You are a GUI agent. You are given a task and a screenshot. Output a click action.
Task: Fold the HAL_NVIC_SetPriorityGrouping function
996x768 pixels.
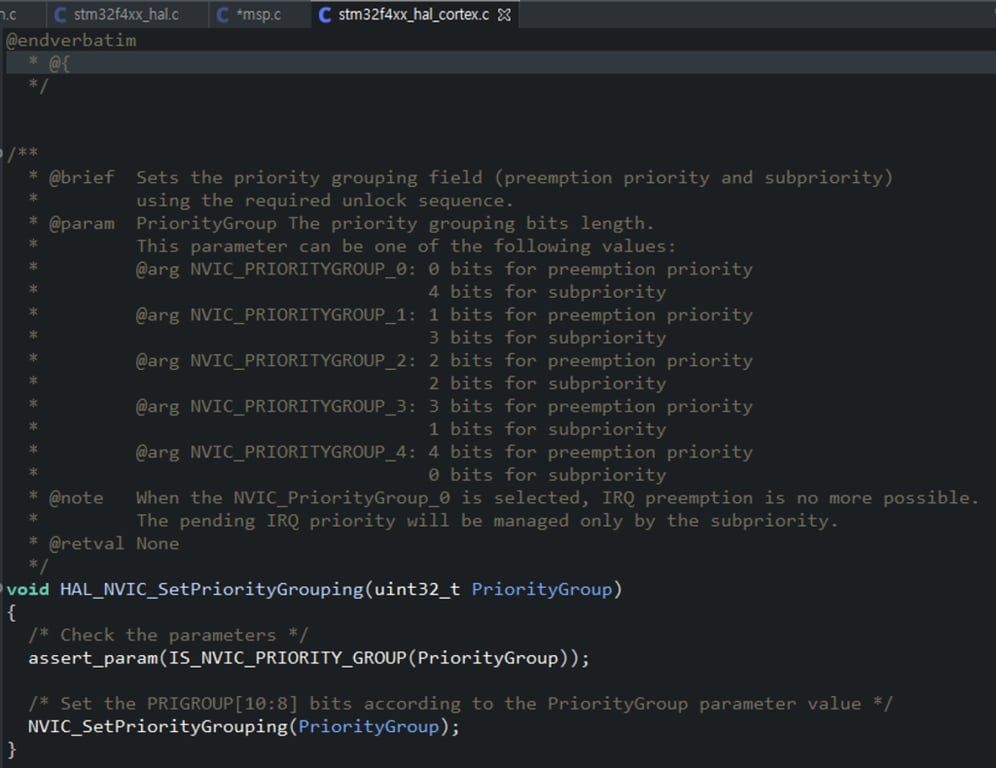tap(3, 589)
